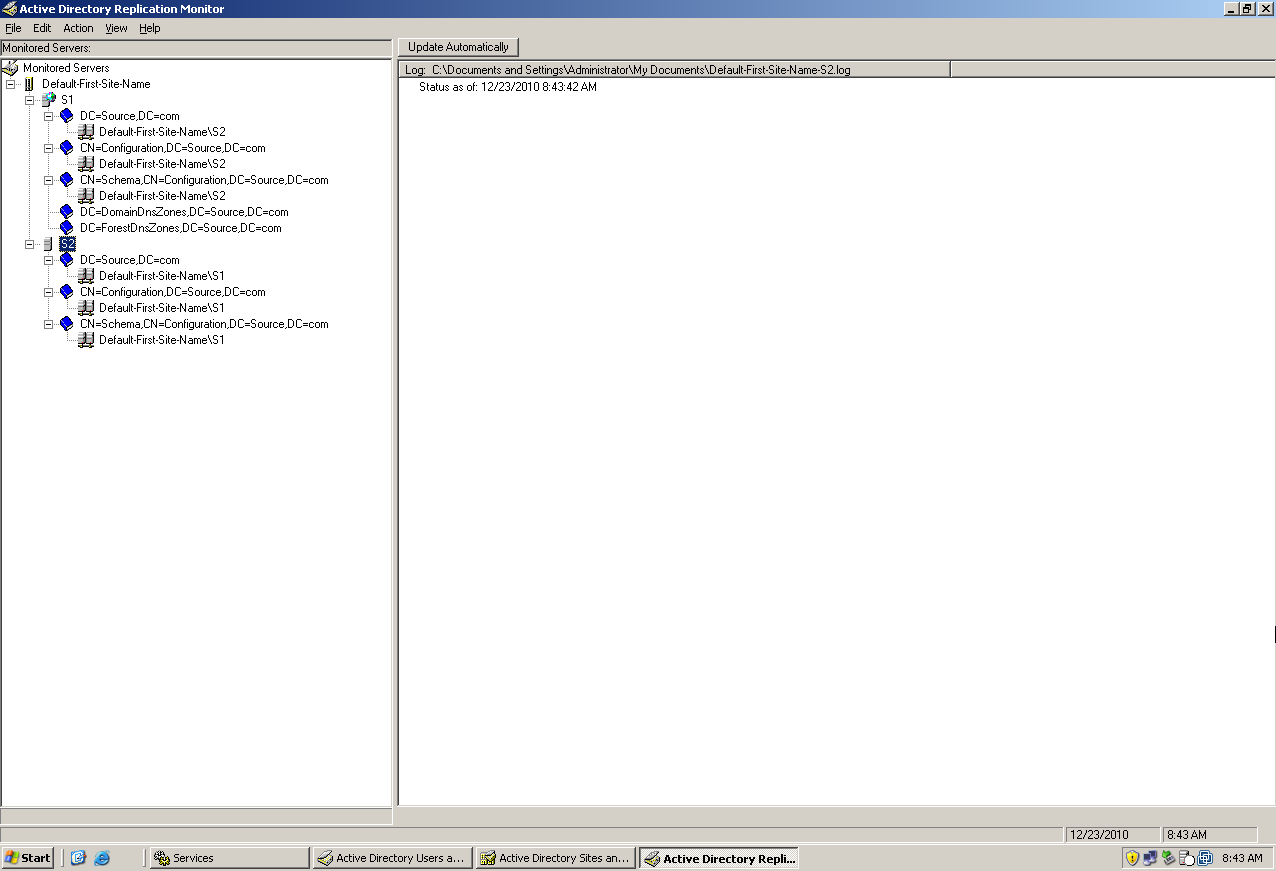Collapse DC=Source,DC=com under S1
The height and width of the screenshot is (871, 1276).
[x=48, y=116]
